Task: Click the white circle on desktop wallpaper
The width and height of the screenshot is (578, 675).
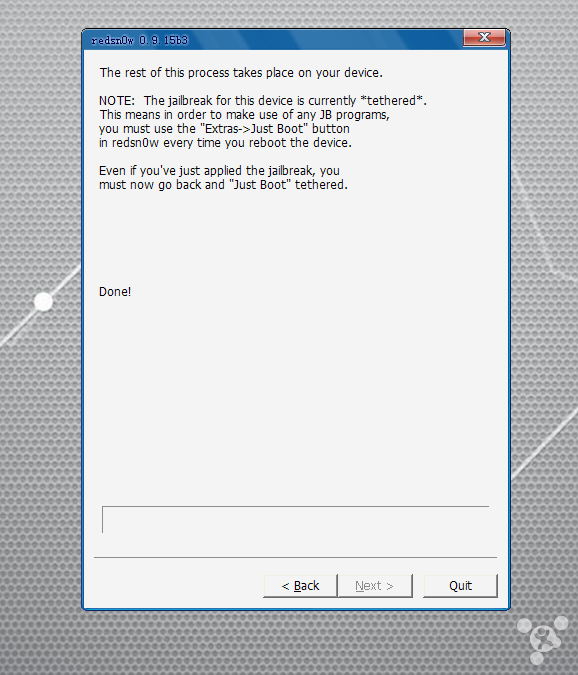Action: [x=43, y=301]
